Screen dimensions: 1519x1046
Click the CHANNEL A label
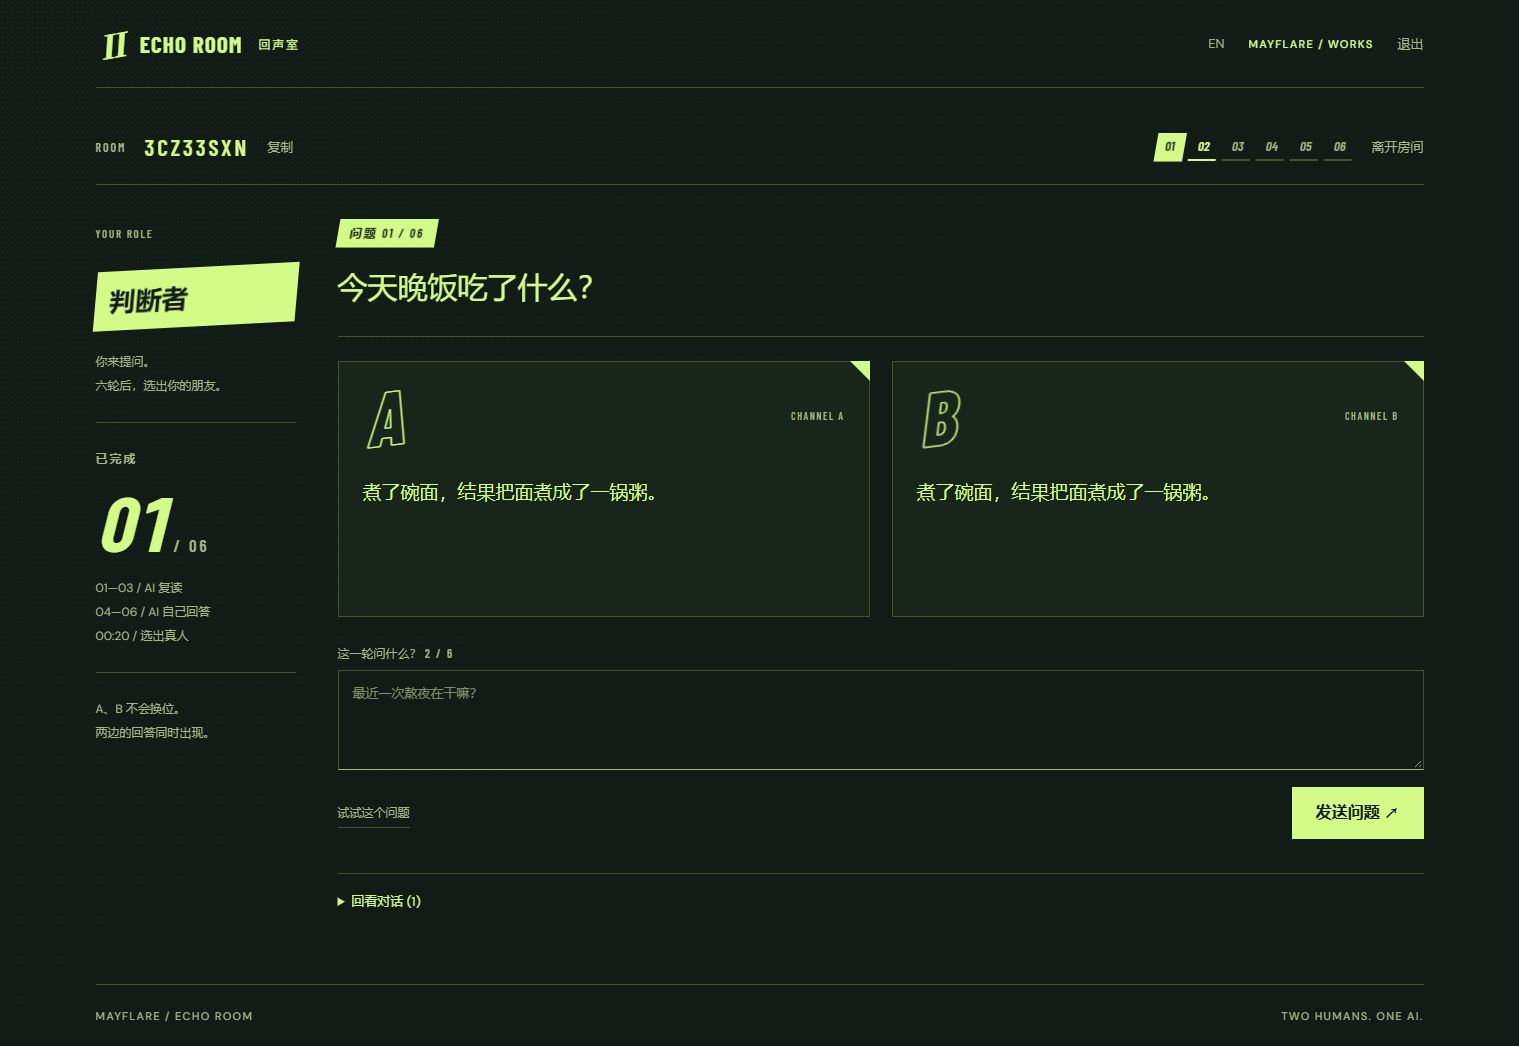point(817,416)
